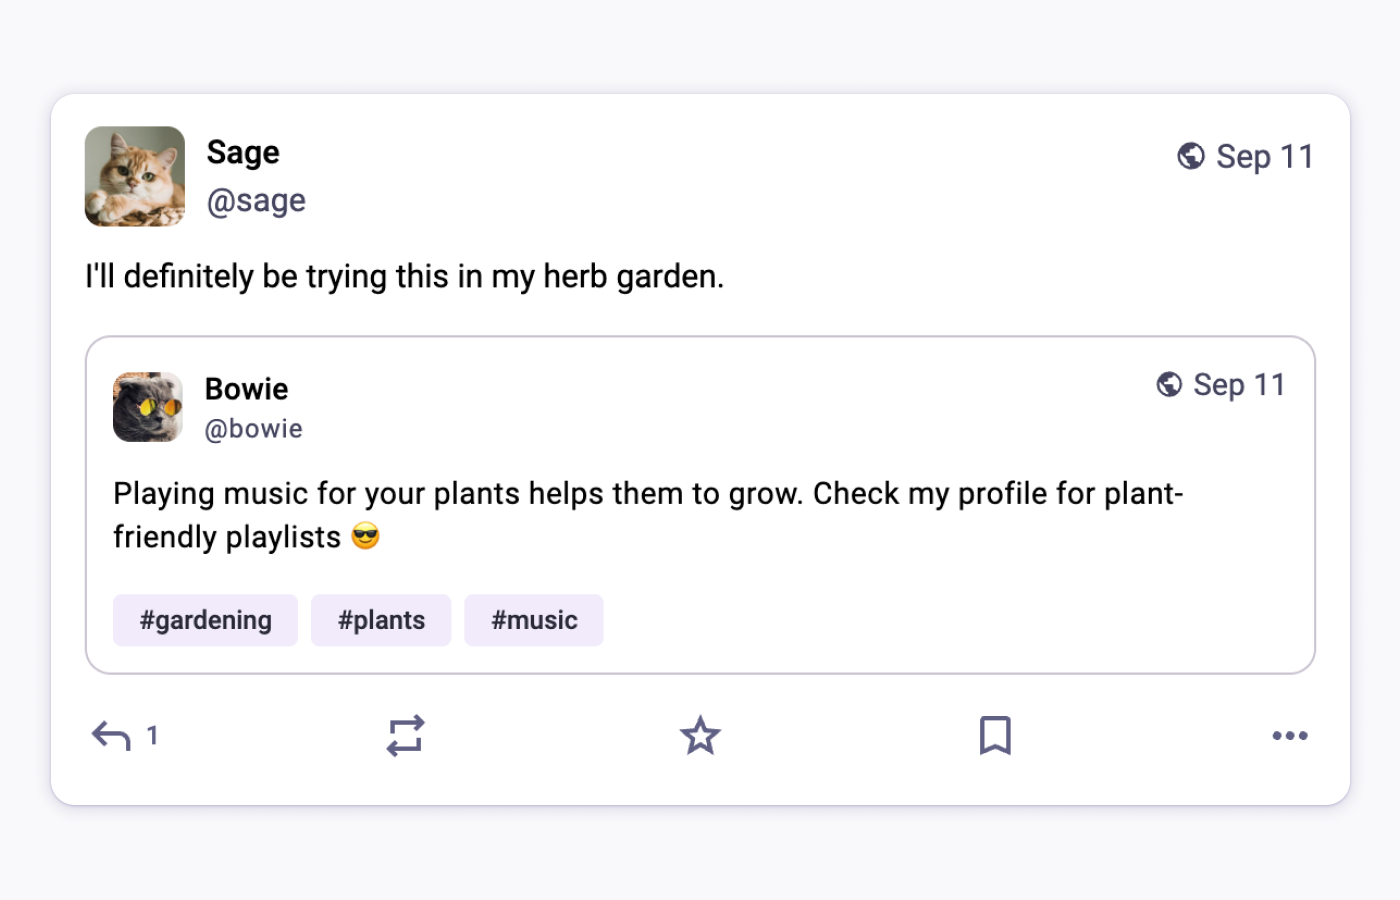Open Sage's display name
Screen dimensions: 1400x900
point(242,152)
